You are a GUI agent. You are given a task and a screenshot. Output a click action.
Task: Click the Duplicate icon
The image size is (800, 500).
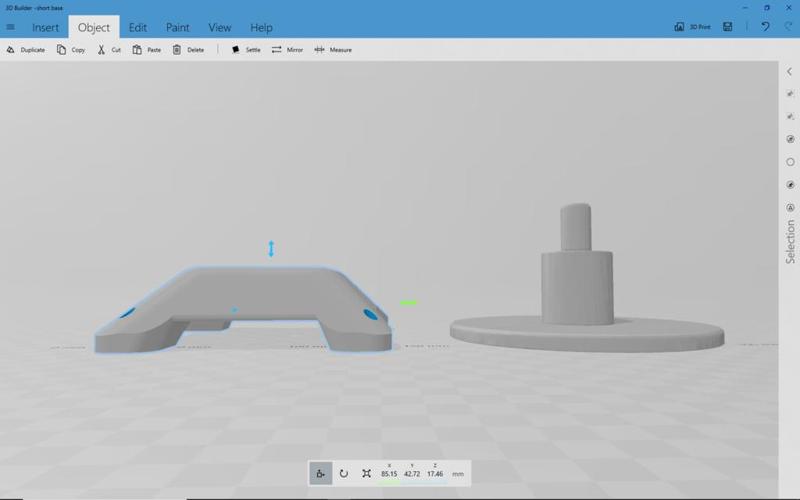click(x=10, y=49)
